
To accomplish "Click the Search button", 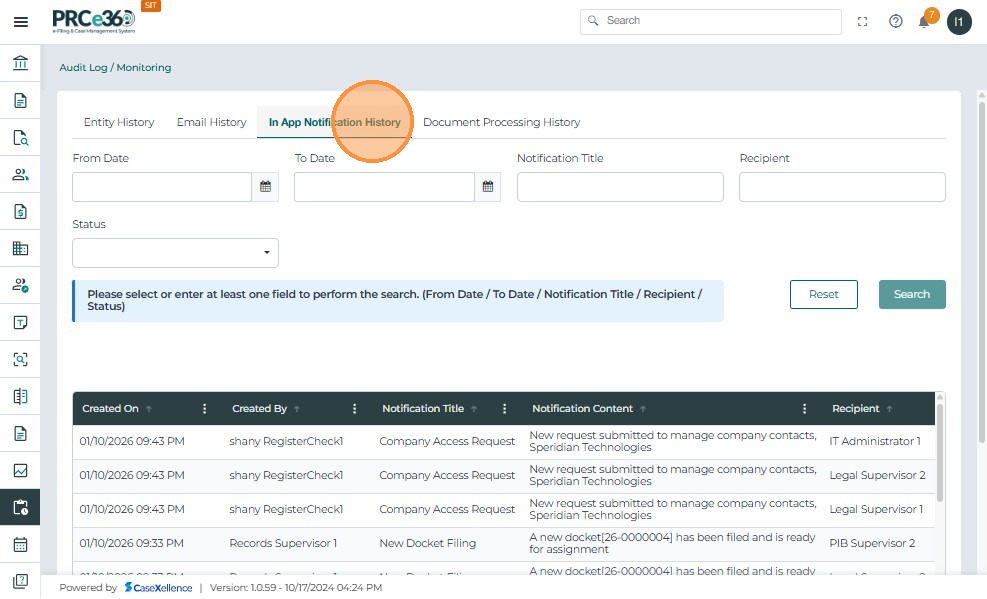I will click(x=911, y=294).
